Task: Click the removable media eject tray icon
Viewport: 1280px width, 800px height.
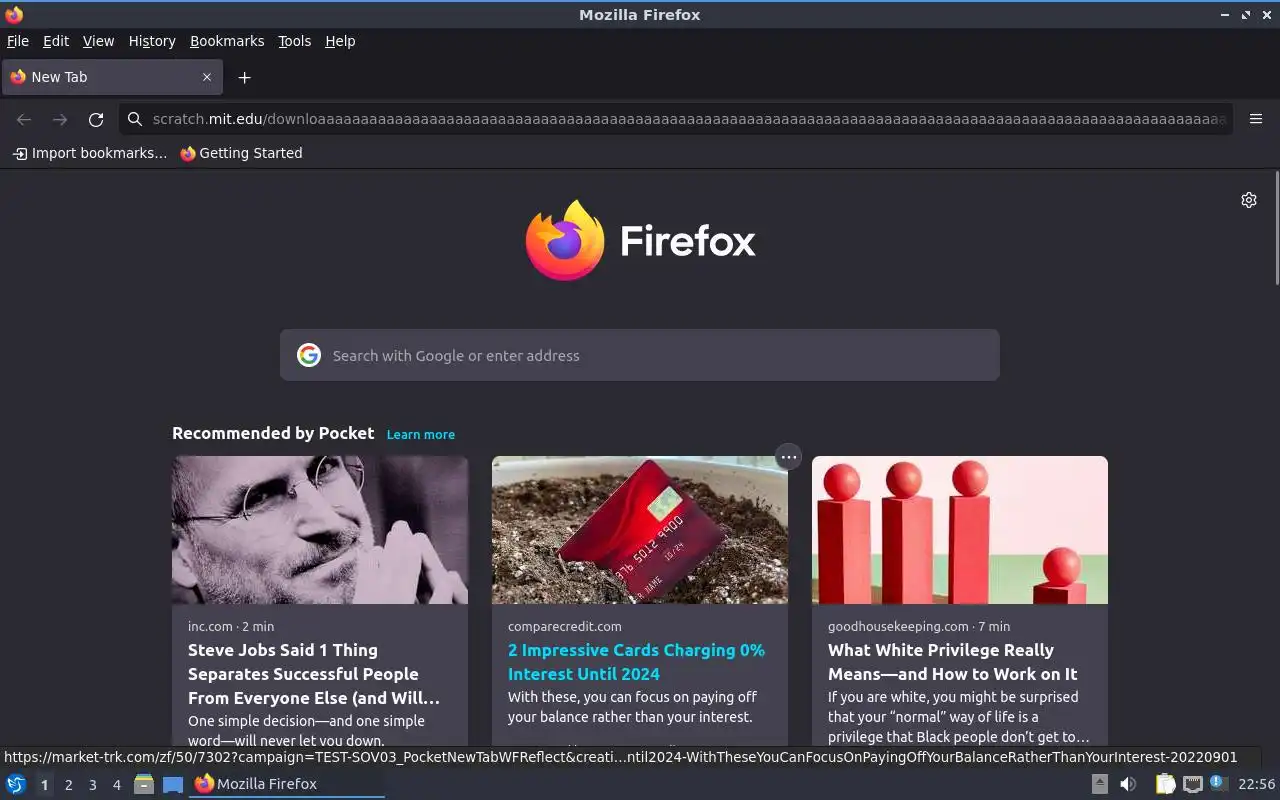Action: 1100,784
